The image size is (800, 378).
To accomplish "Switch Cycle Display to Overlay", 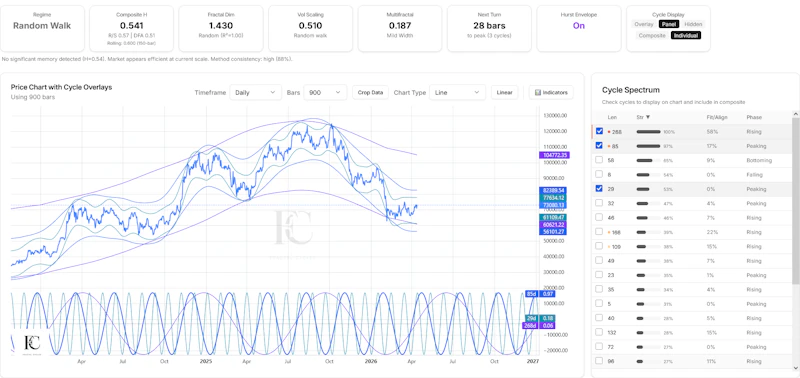I will pos(644,24).
